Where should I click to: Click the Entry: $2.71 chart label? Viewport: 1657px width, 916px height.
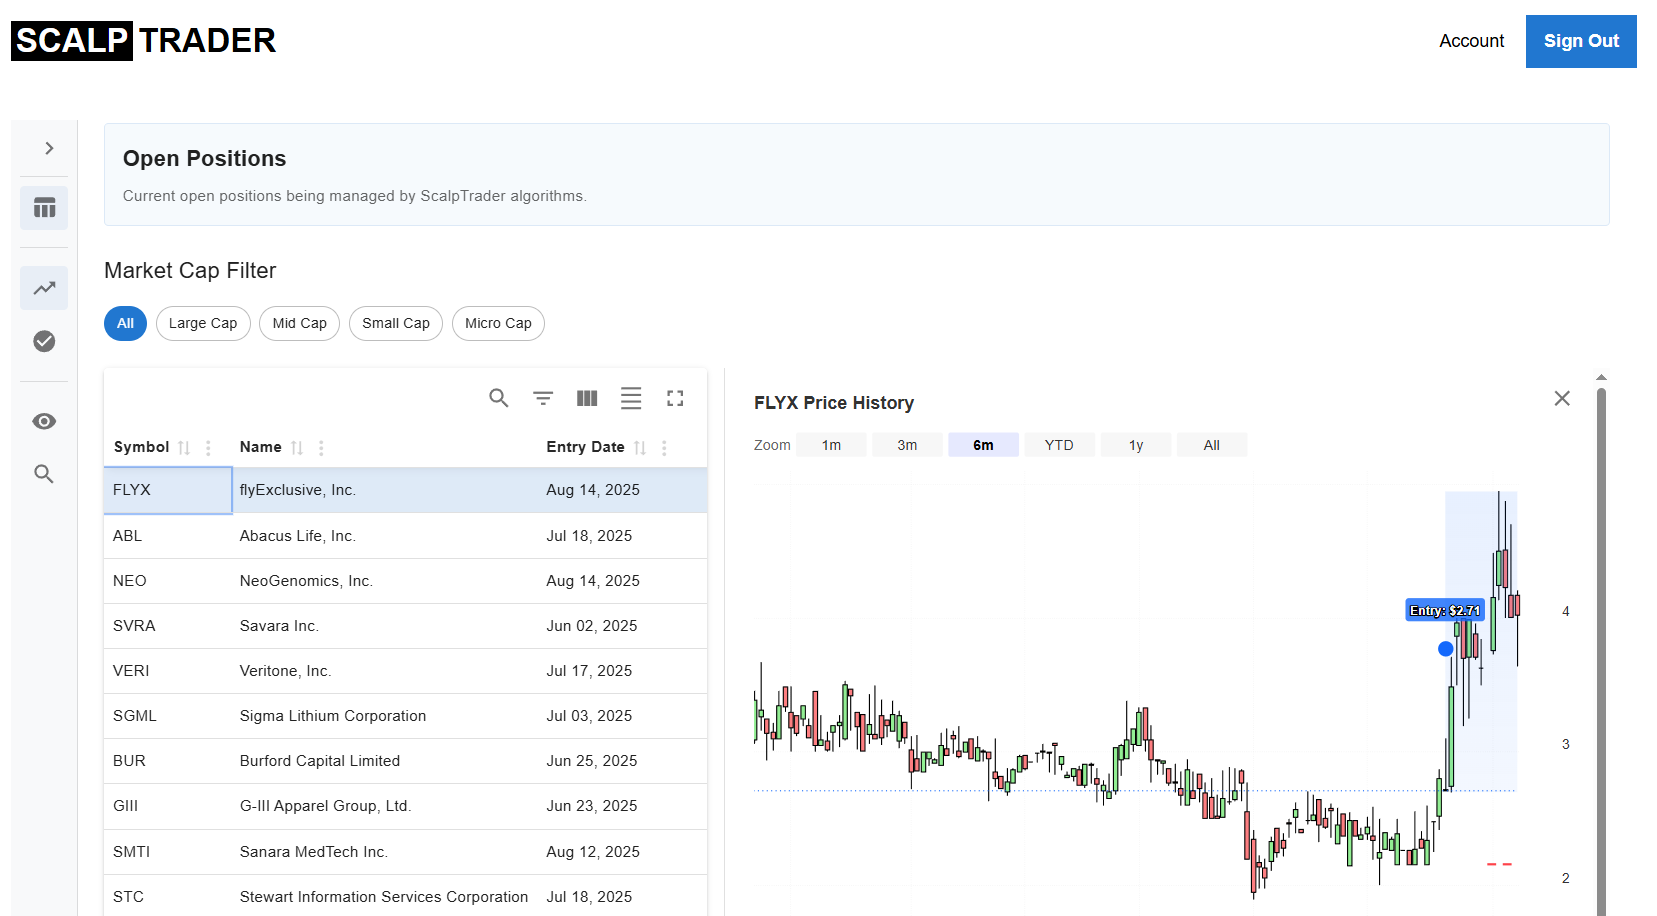tap(1445, 610)
